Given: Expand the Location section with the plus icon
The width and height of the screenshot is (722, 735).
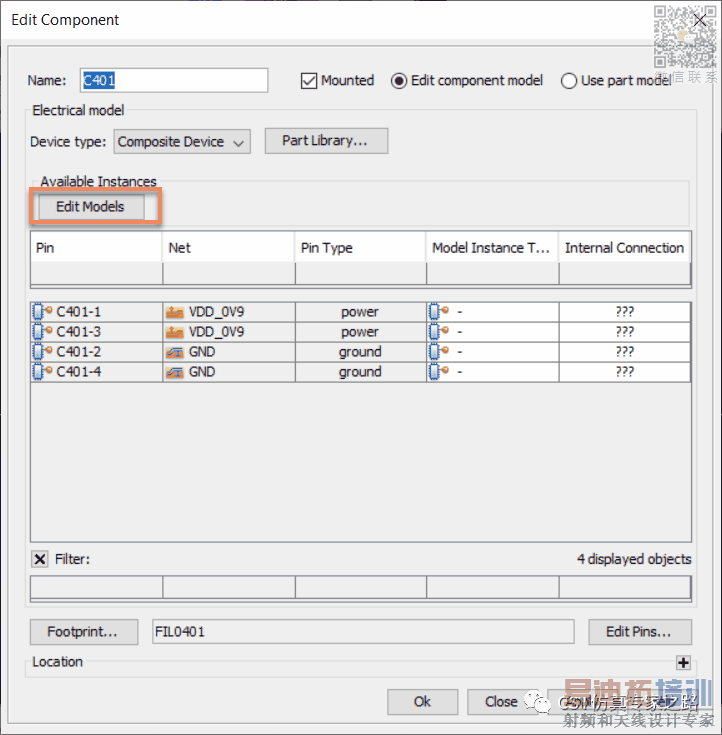Looking at the screenshot, I should click(x=683, y=662).
